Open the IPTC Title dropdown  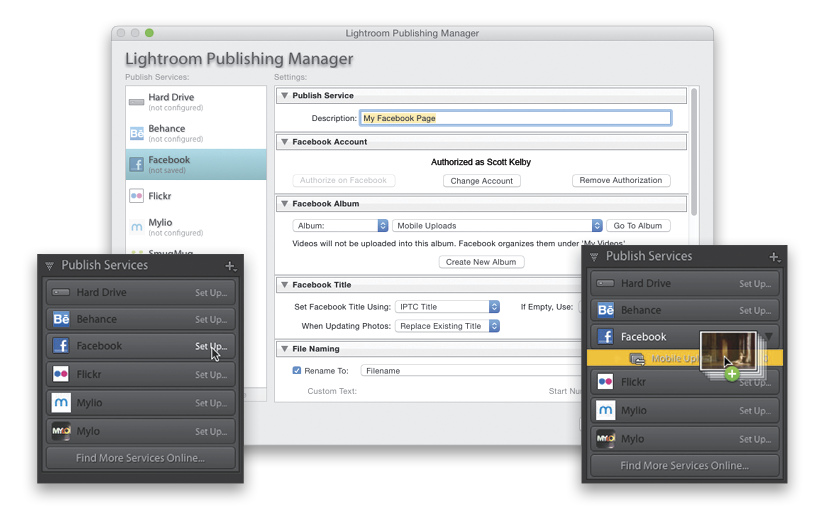446,307
